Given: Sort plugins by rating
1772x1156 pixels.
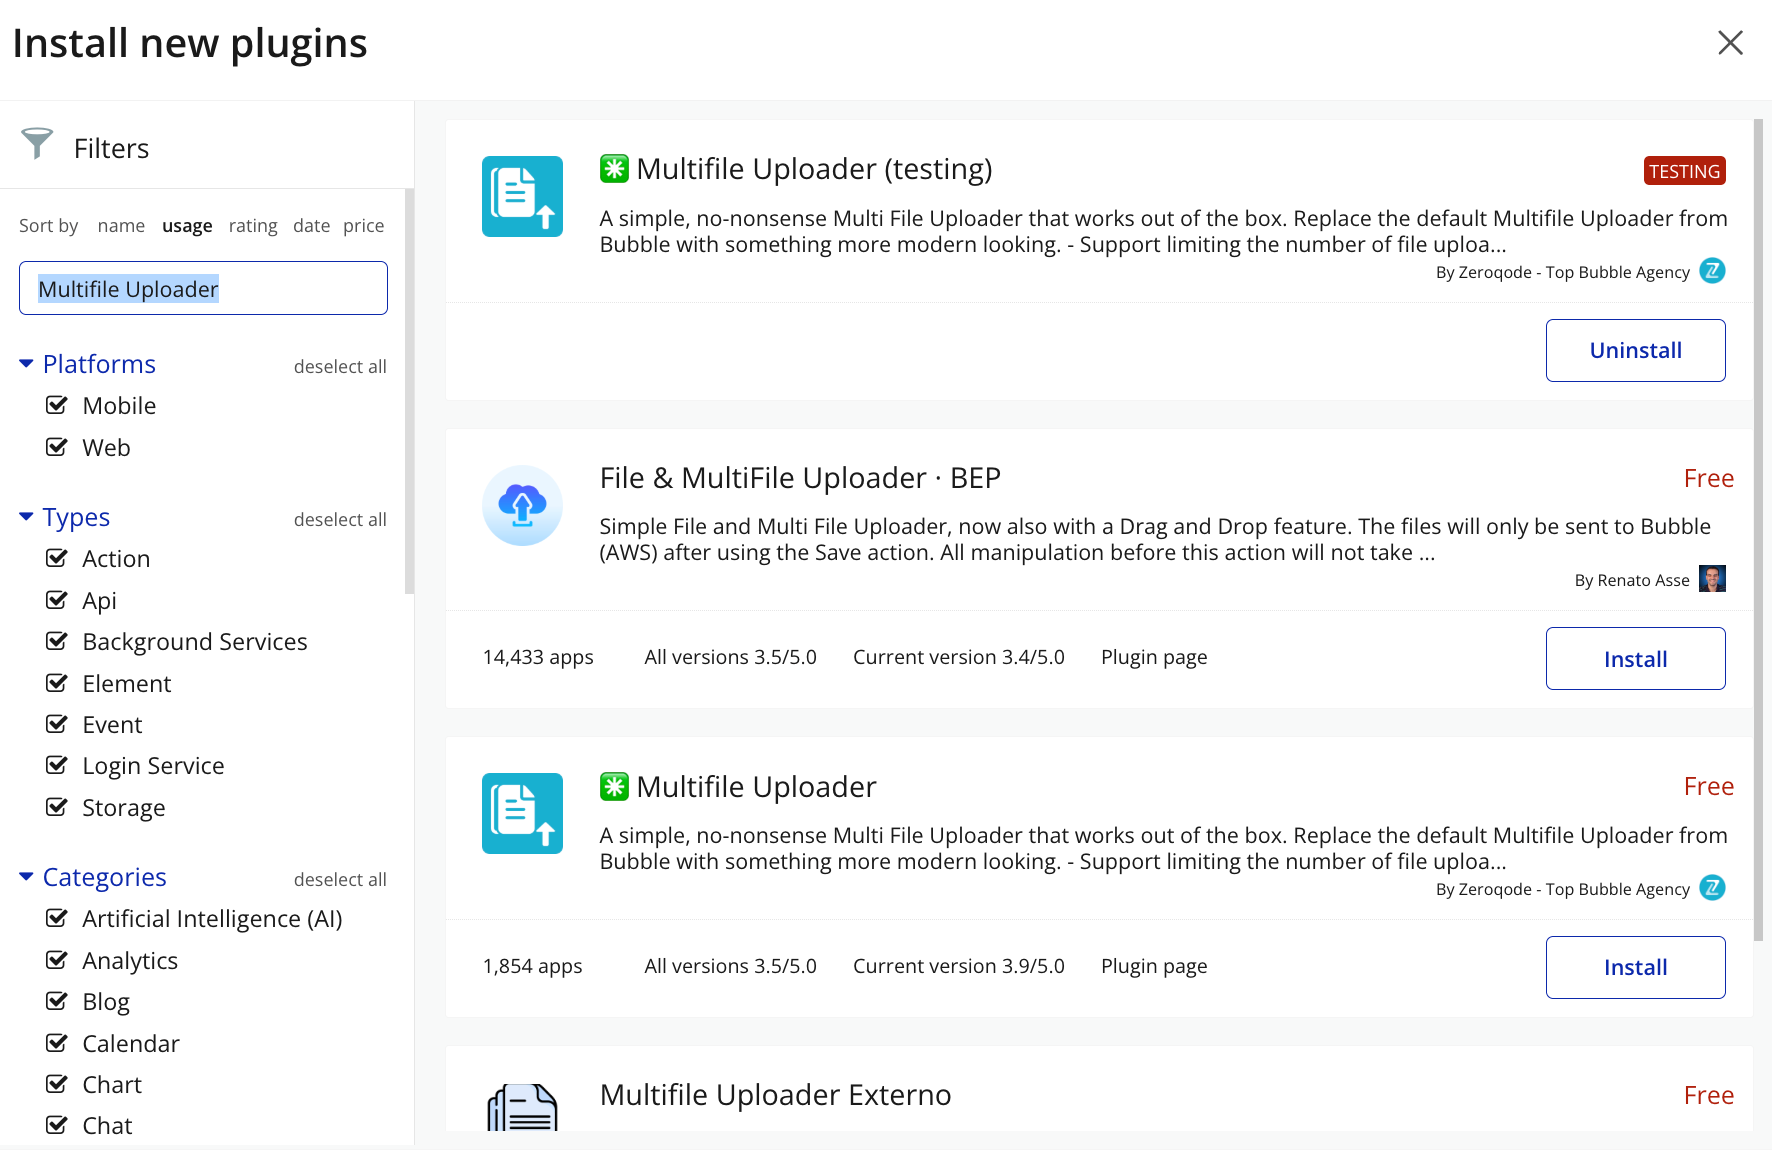Looking at the screenshot, I should tap(253, 226).
